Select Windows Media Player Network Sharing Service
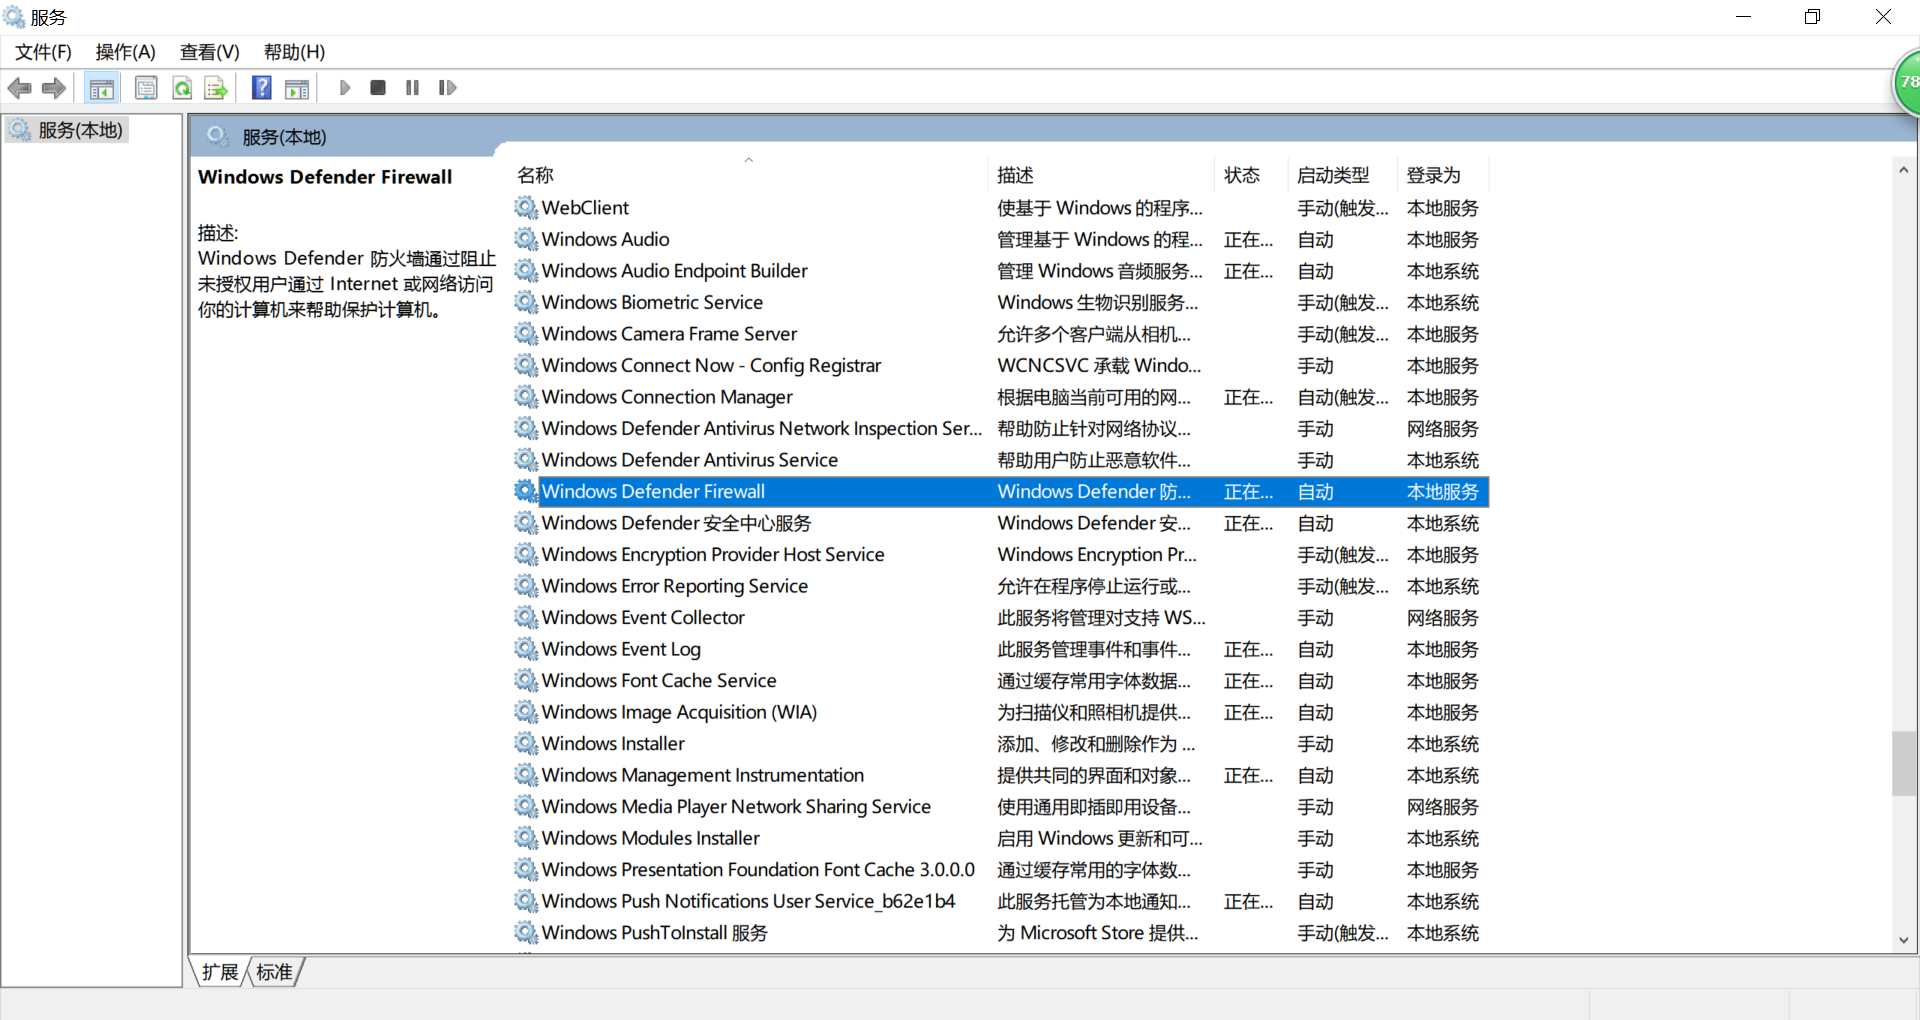The width and height of the screenshot is (1920, 1020). pyautogui.click(x=1001, y=806)
